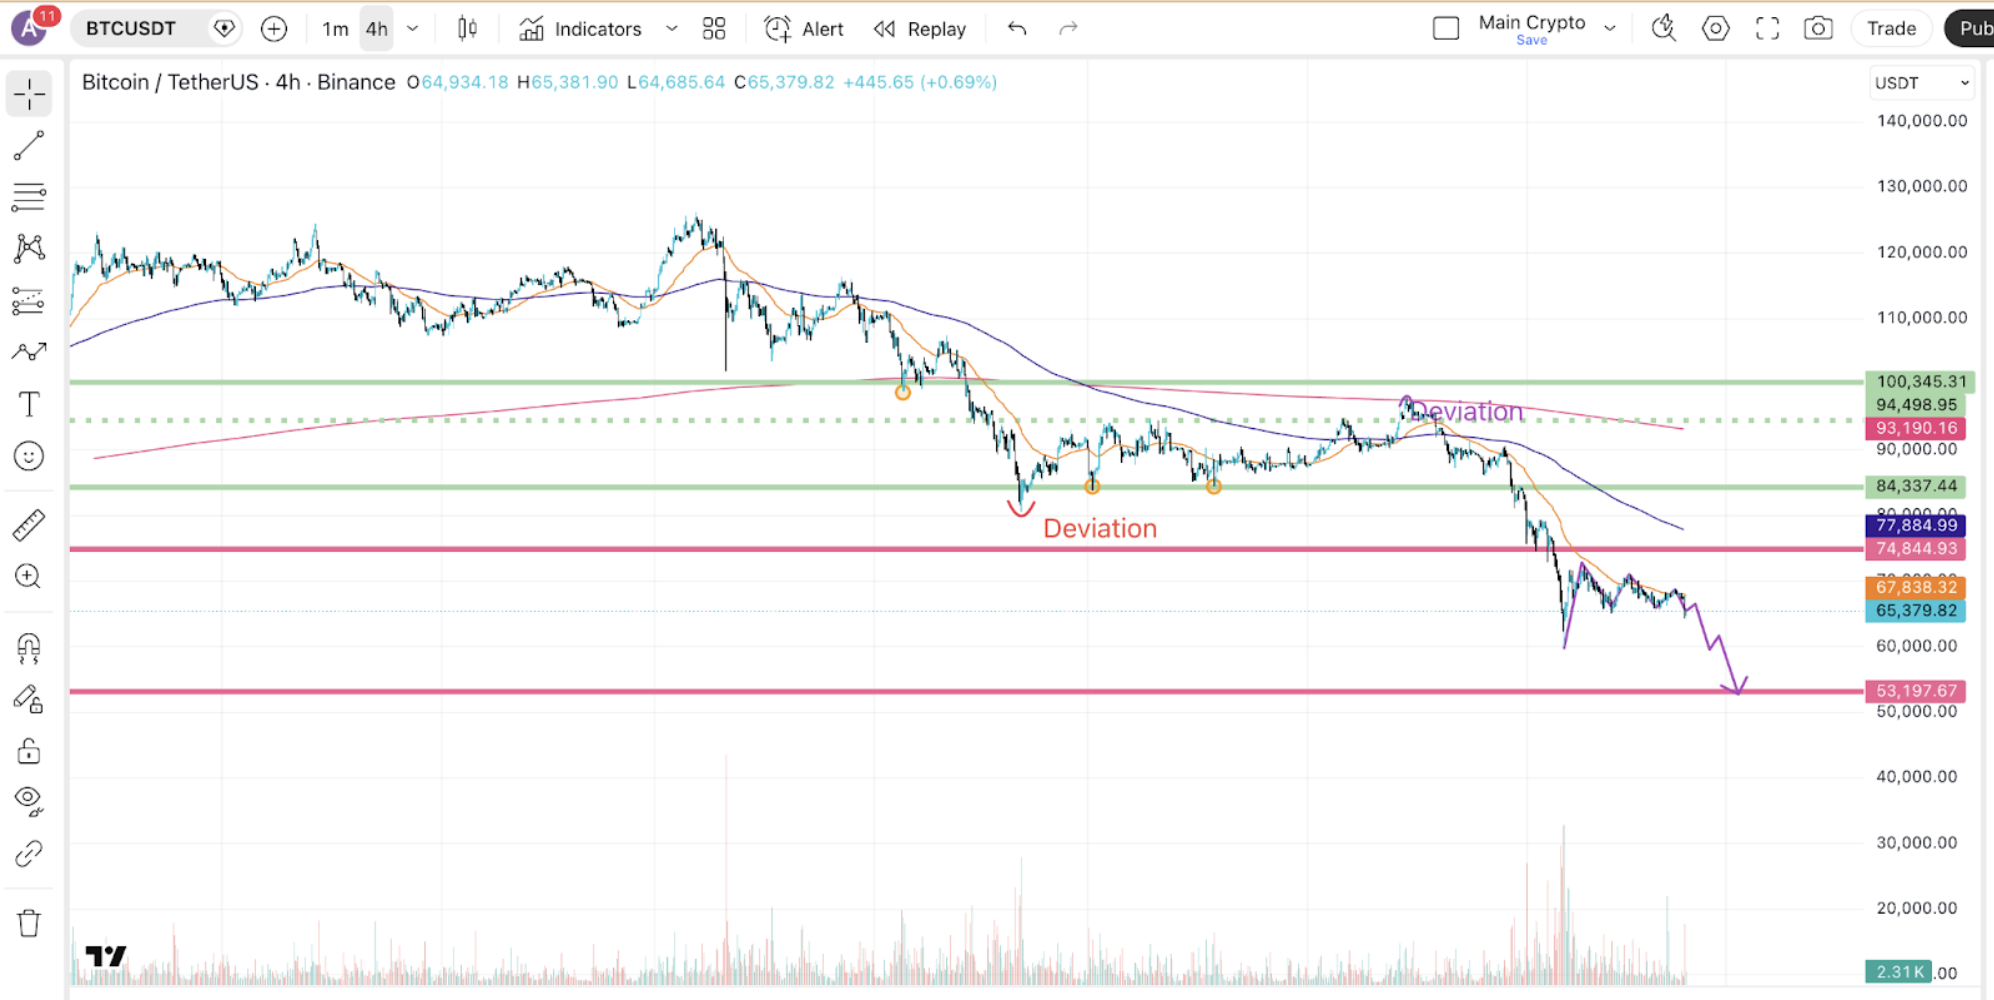Screen dimensions: 1994x1000
Task: Open the USDT currency dropdown
Action: point(1921,83)
